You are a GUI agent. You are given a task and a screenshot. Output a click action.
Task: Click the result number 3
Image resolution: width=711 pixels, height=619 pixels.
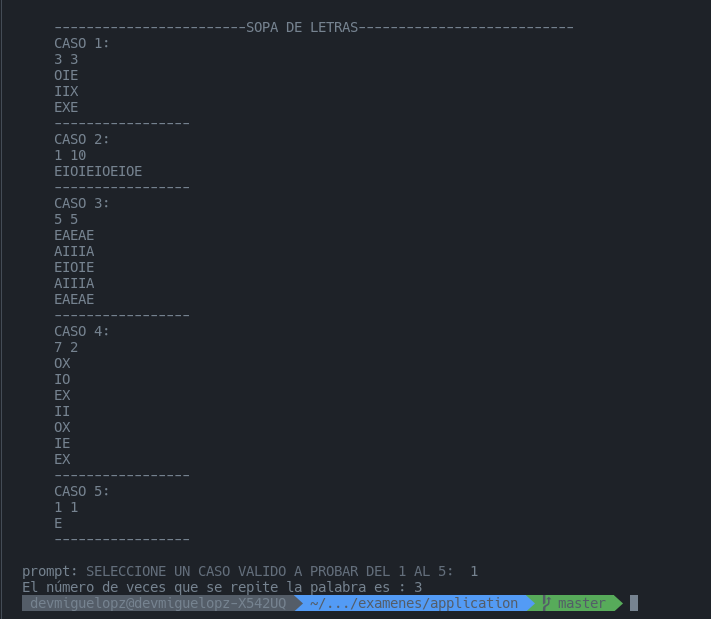(418, 587)
